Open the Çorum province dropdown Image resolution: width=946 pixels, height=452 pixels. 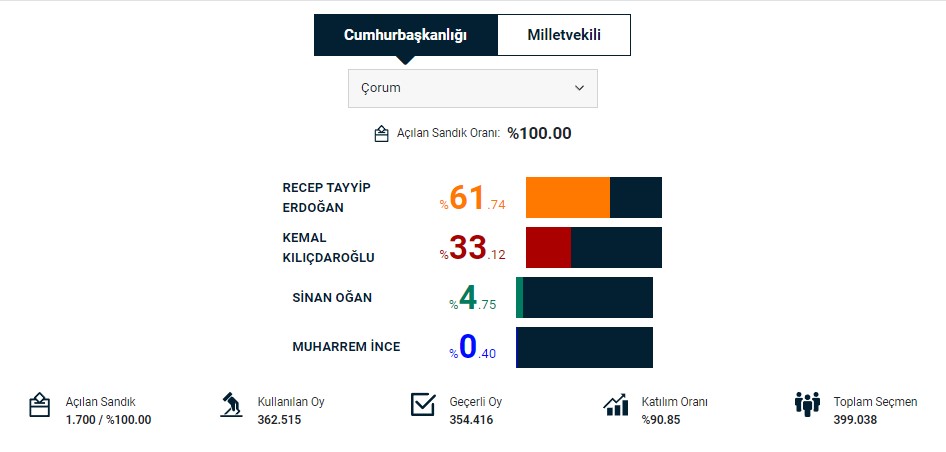pos(472,88)
